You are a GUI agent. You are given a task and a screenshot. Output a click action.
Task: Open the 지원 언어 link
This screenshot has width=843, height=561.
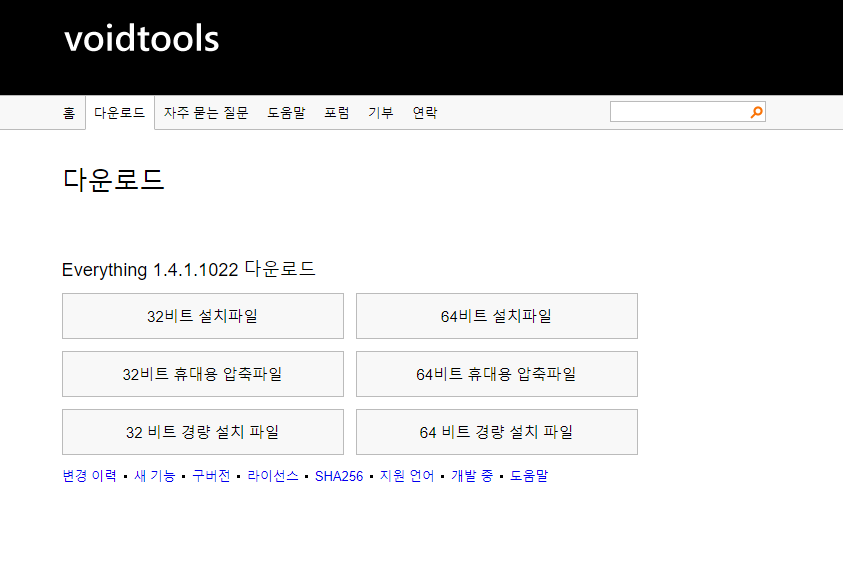[406, 476]
